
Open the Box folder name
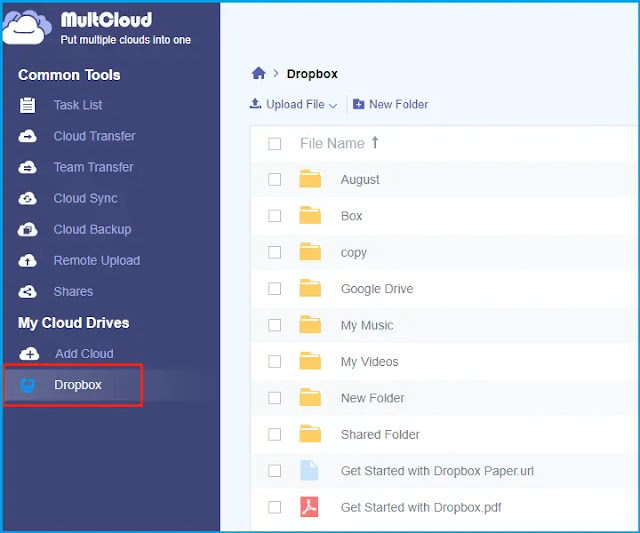351,215
